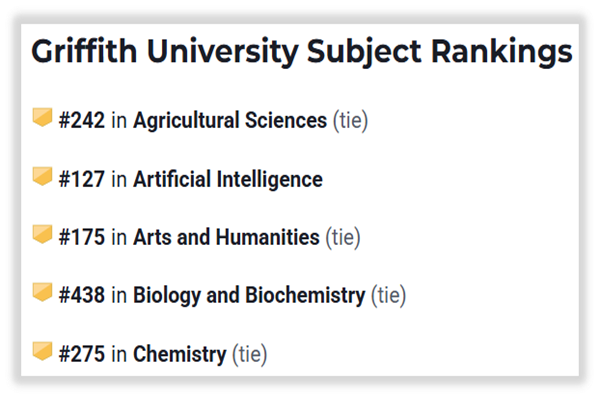
Task: Click the #242 rank number
Action: coord(82,121)
